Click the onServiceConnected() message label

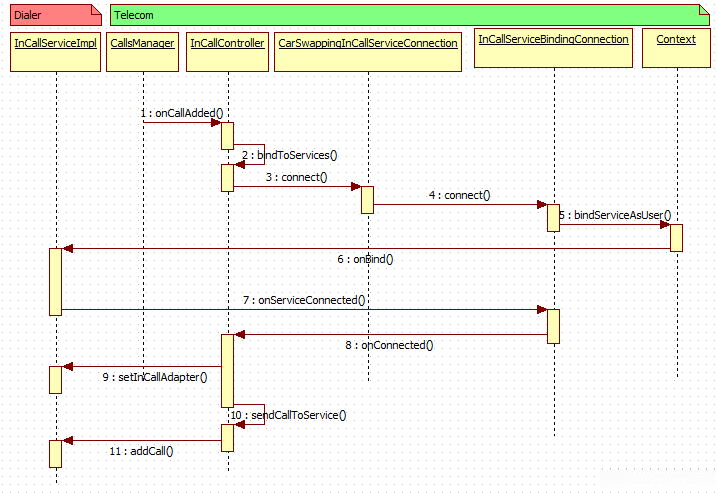point(304,300)
